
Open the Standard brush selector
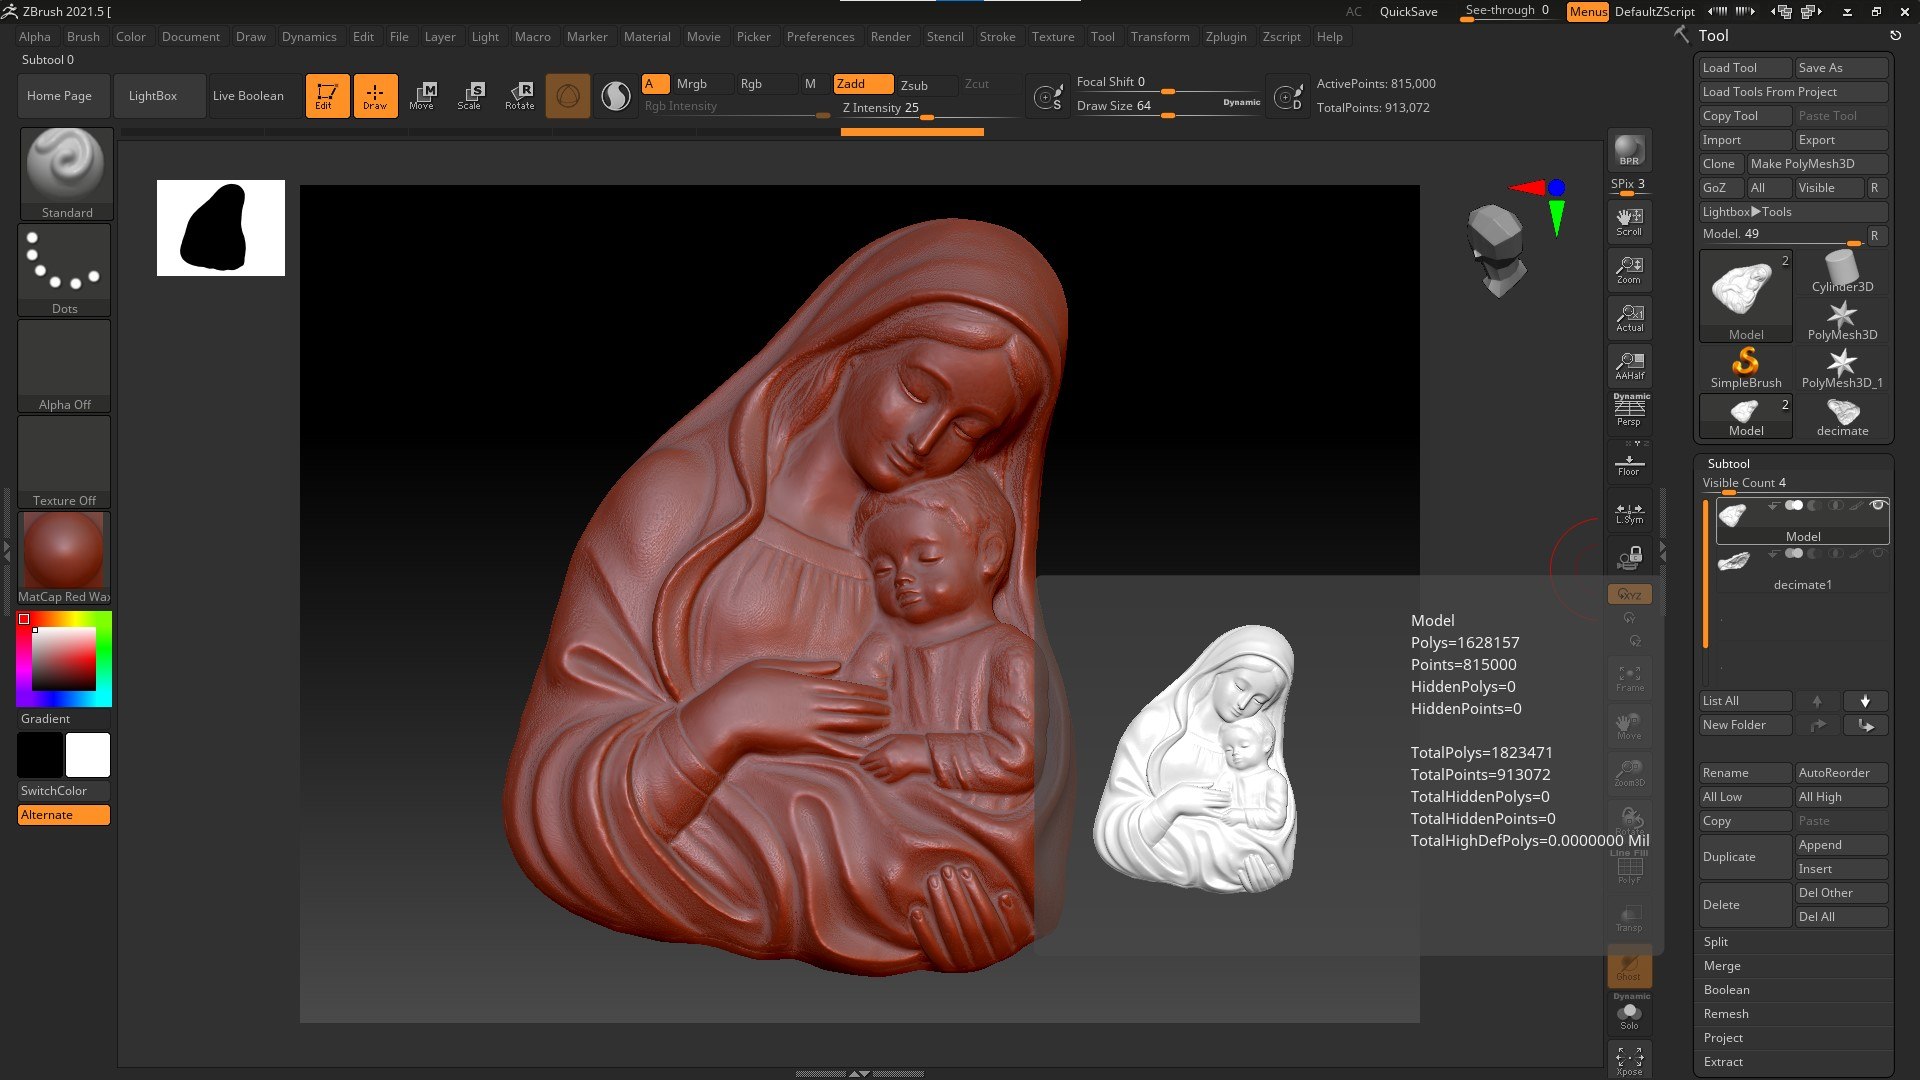click(66, 173)
